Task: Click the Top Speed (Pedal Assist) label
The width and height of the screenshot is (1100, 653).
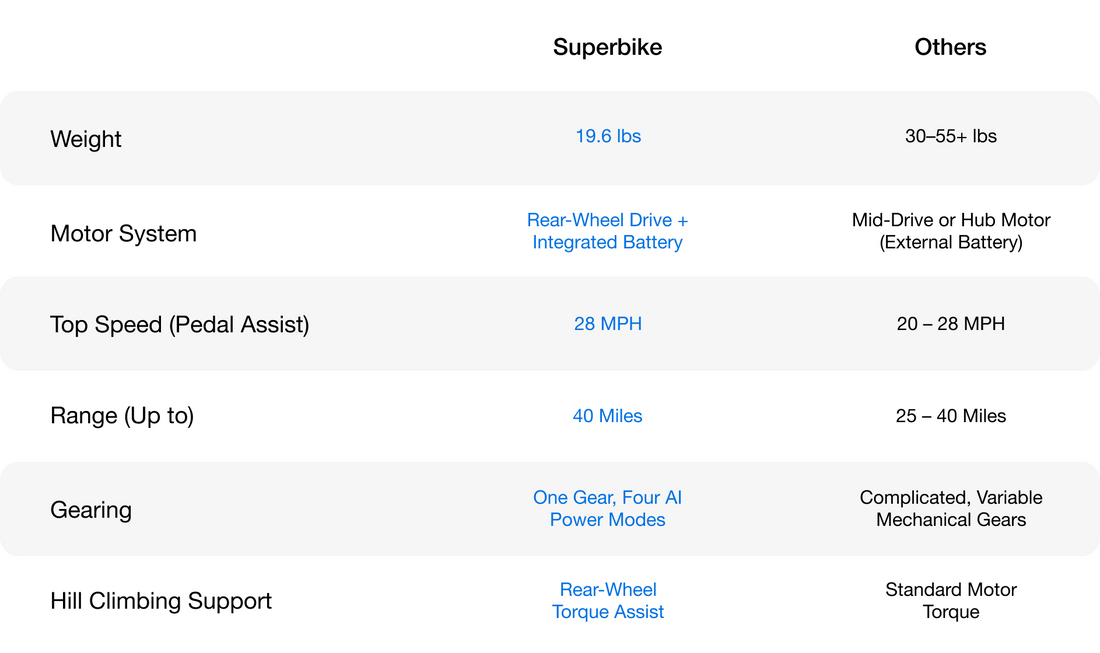Action: point(179,324)
